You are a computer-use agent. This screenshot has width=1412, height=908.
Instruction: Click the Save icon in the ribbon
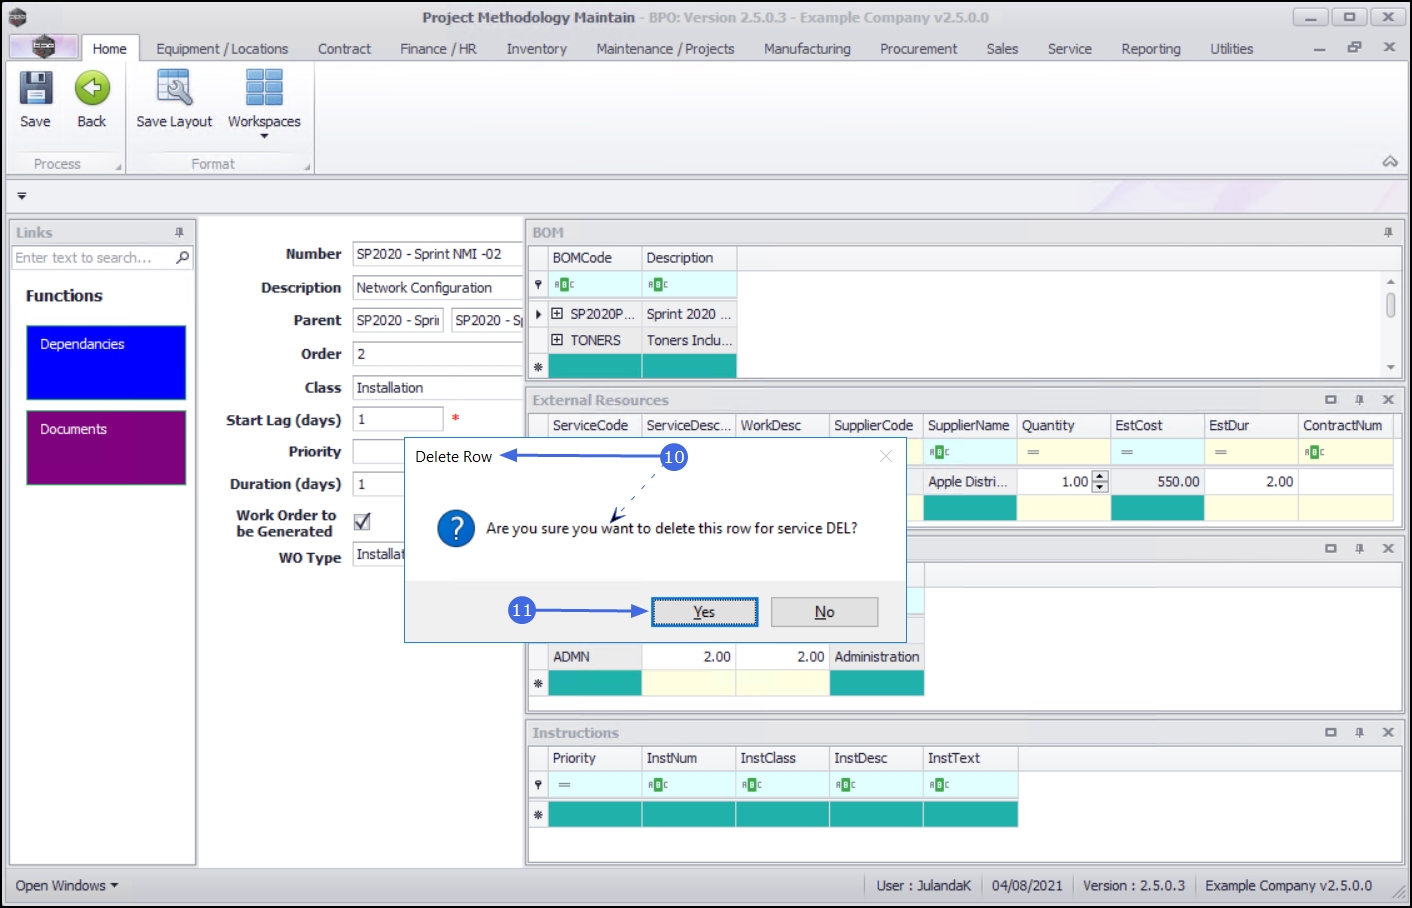coord(35,89)
